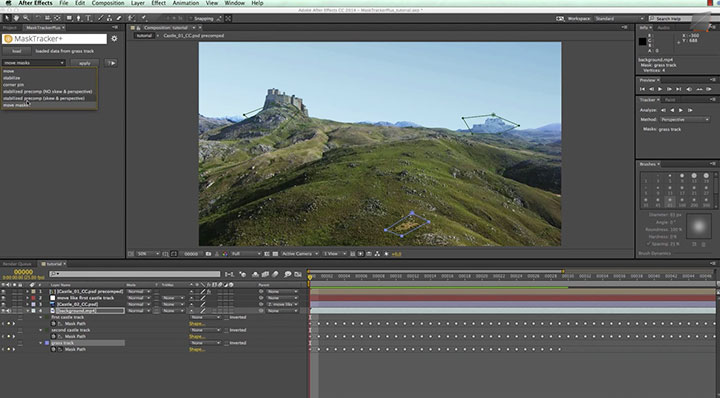
Task: Collapse background.mp4 layer twirl arrow
Action: click(x=27, y=311)
